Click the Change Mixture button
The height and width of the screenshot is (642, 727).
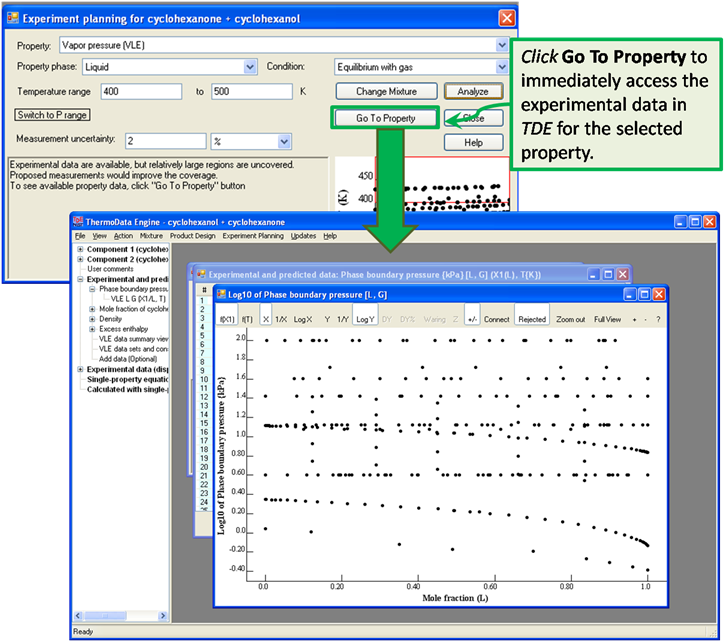(x=386, y=91)
